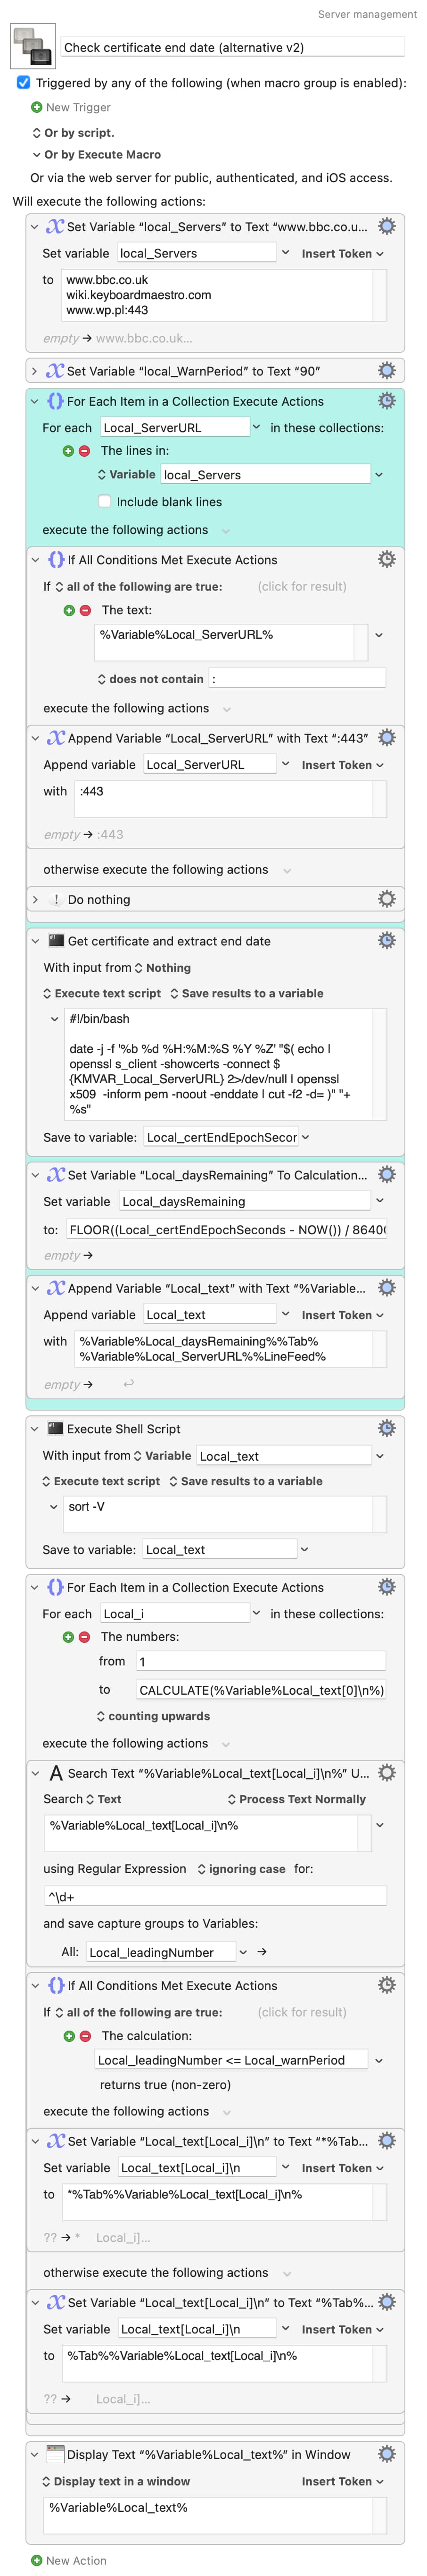Screen dimensions: 427x2576
Task: Click green plus icon next to New Action
Action: point(37,2560)
